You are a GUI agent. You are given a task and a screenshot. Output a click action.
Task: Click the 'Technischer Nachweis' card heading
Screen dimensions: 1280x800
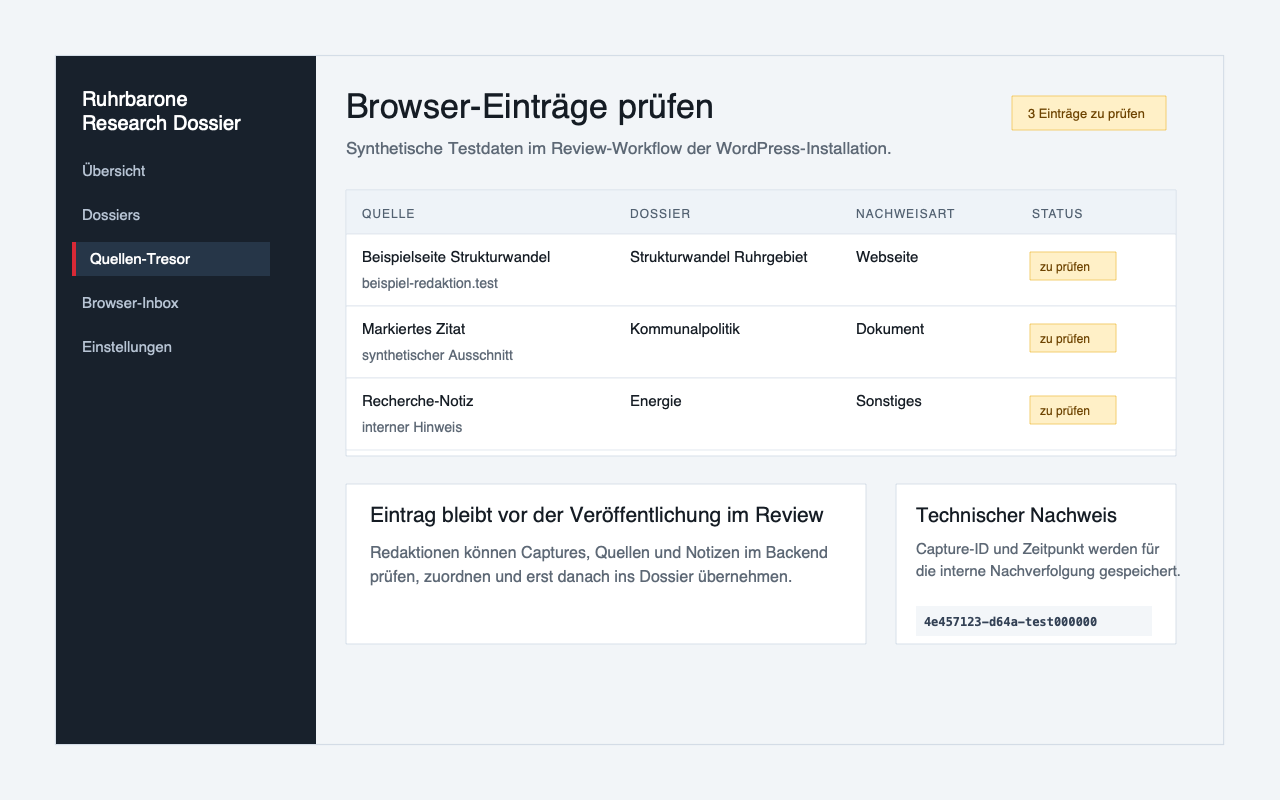pyautogui.click(x=1016, y=515)
